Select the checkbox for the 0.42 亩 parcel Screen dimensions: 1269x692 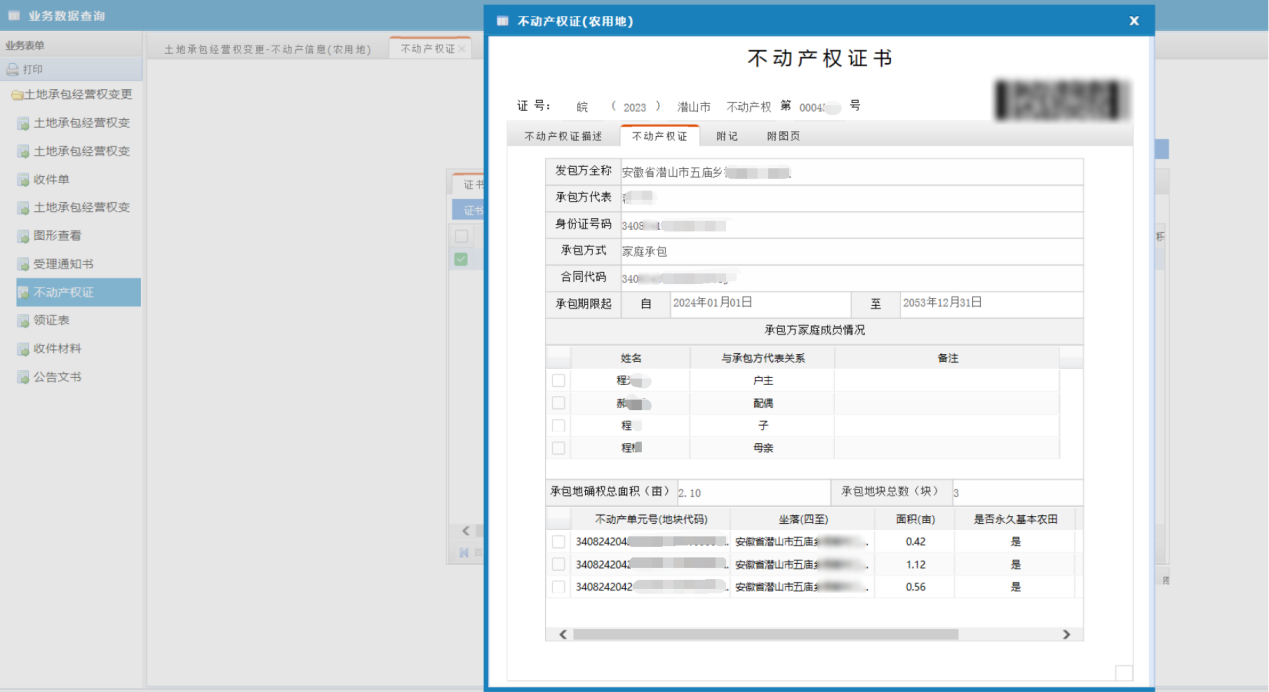558,542
